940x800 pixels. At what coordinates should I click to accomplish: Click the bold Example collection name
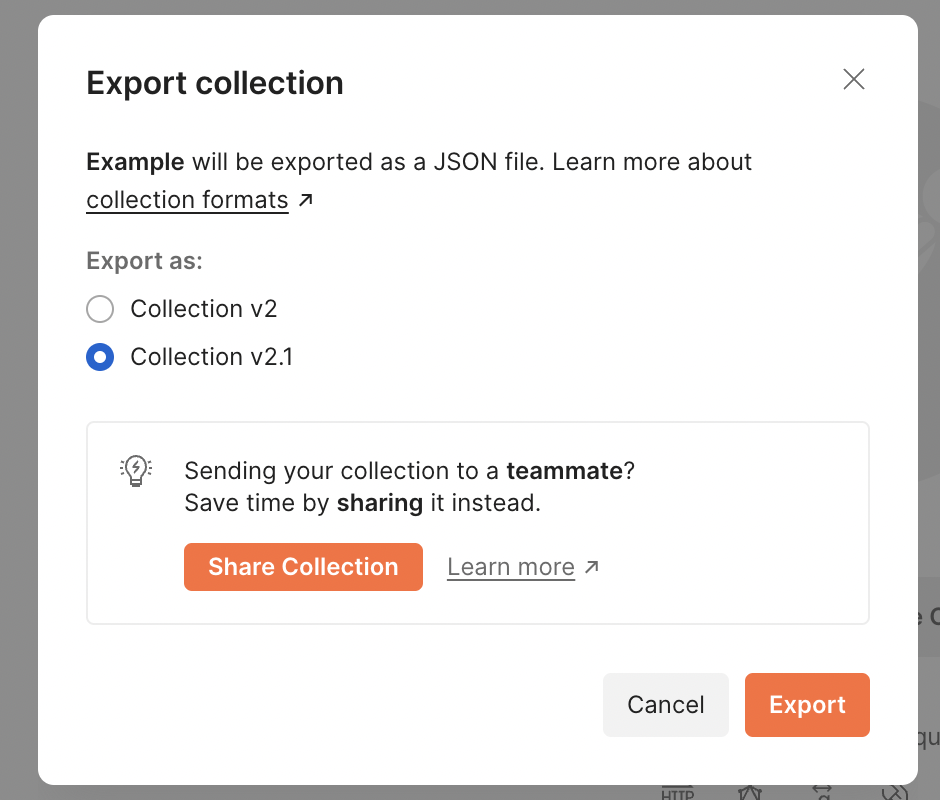135,162
